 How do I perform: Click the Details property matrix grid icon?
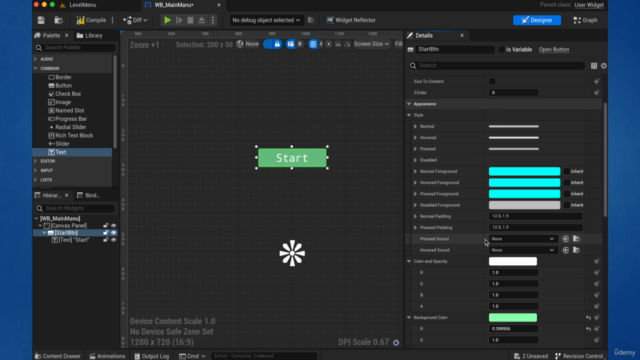pyautogui.click(x=594, y=66)
